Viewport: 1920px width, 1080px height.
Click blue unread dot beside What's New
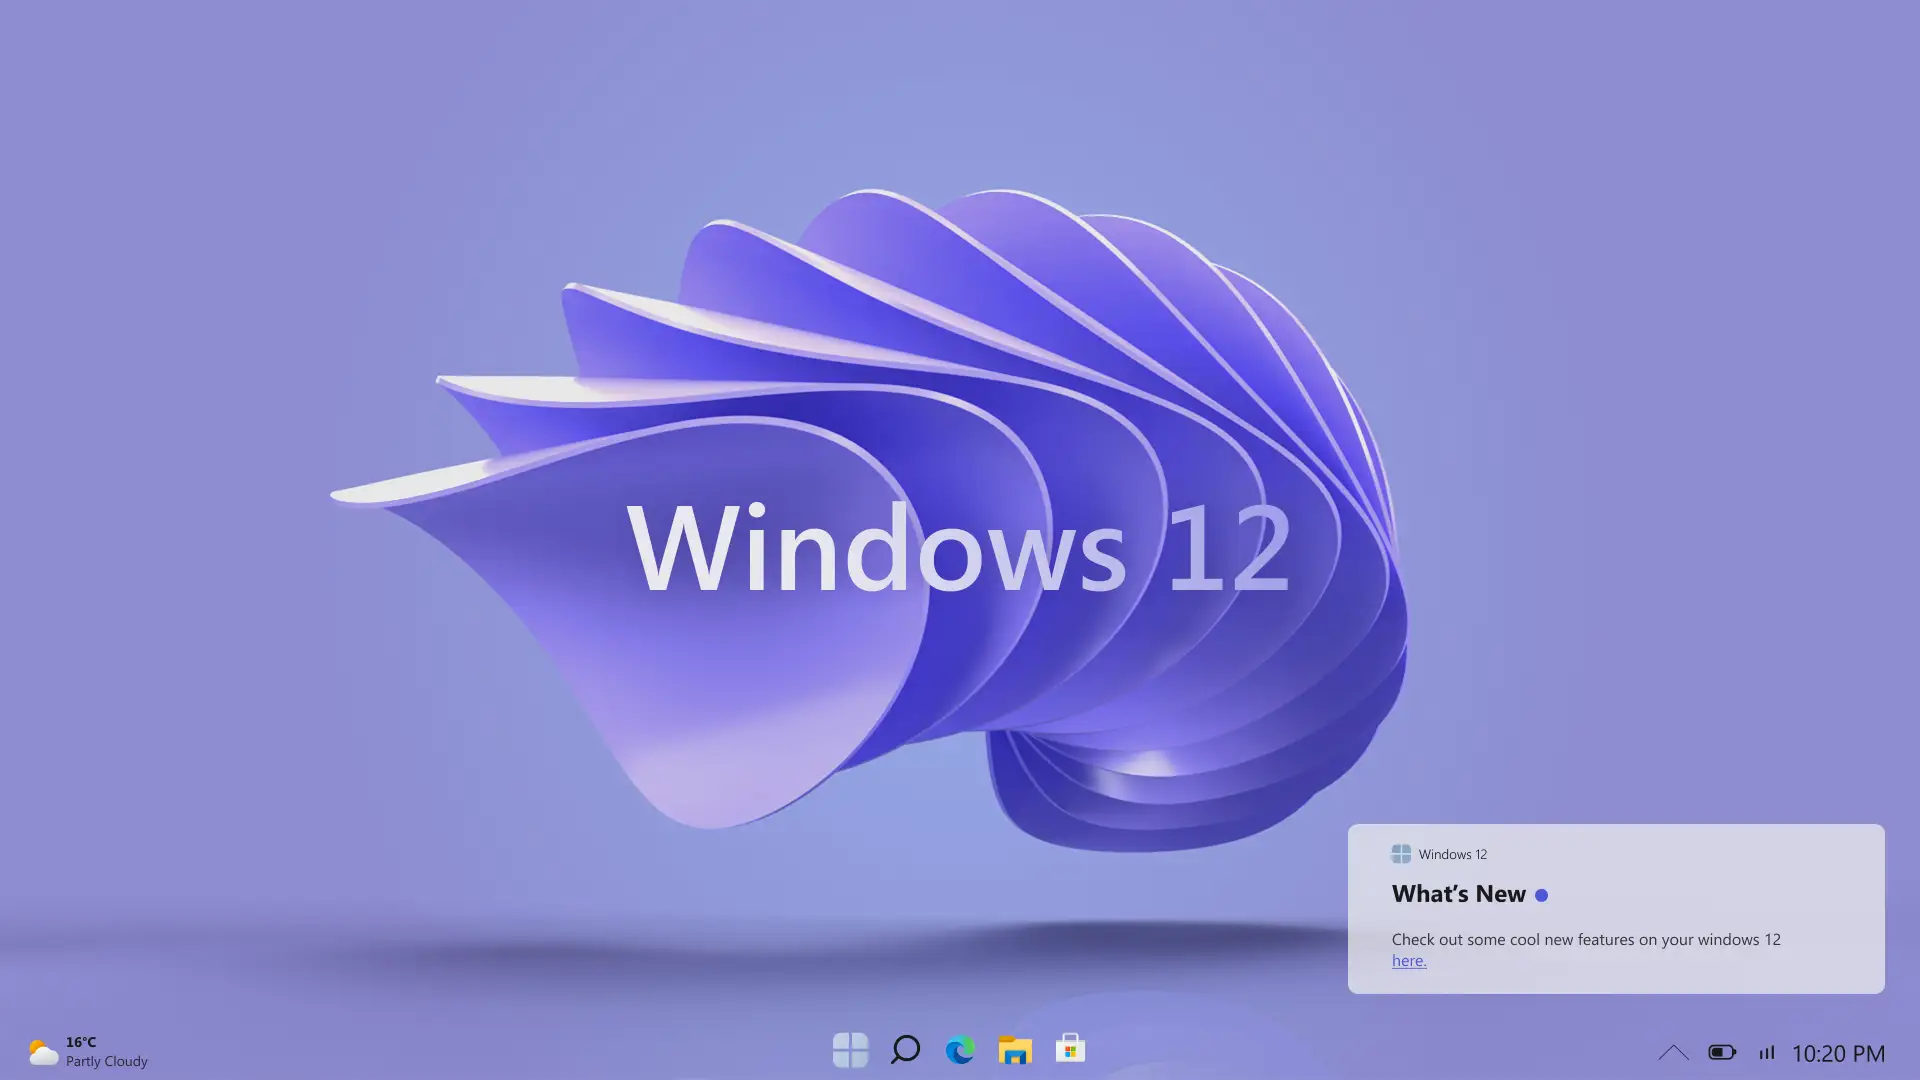pyautogui.click(x=1541, y=895)
